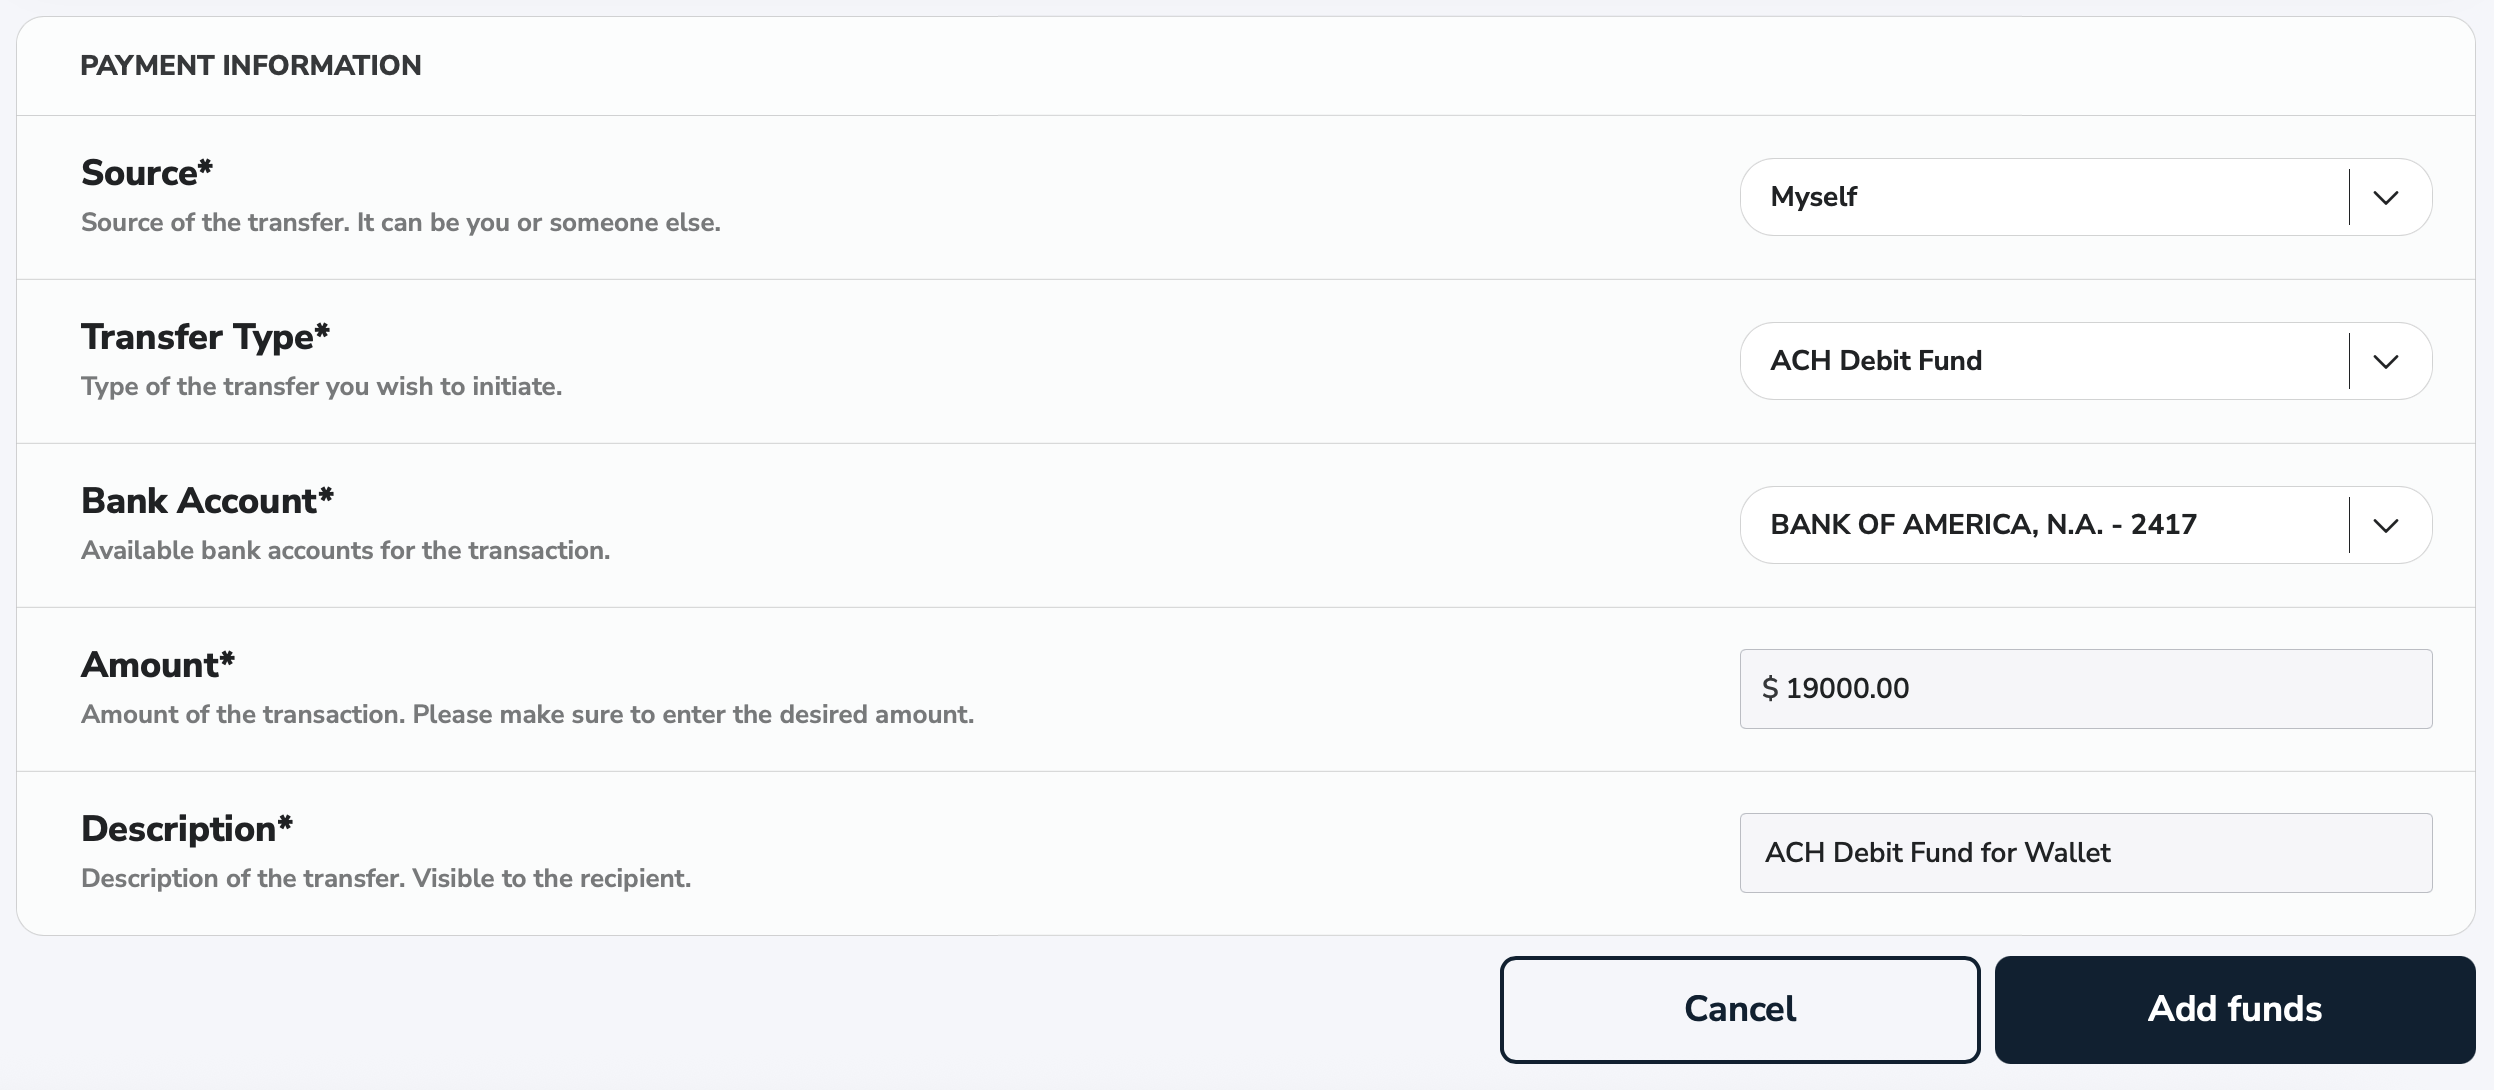Click the Add funds button
The image size is (2494, 1090).
(x=2233, y=1008)
